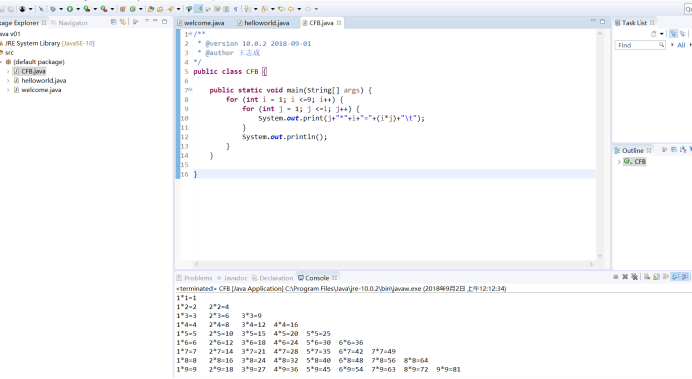Start debugging with the bug Debug icon
This screenshot has height=379, width=692.
coord(53,9)
